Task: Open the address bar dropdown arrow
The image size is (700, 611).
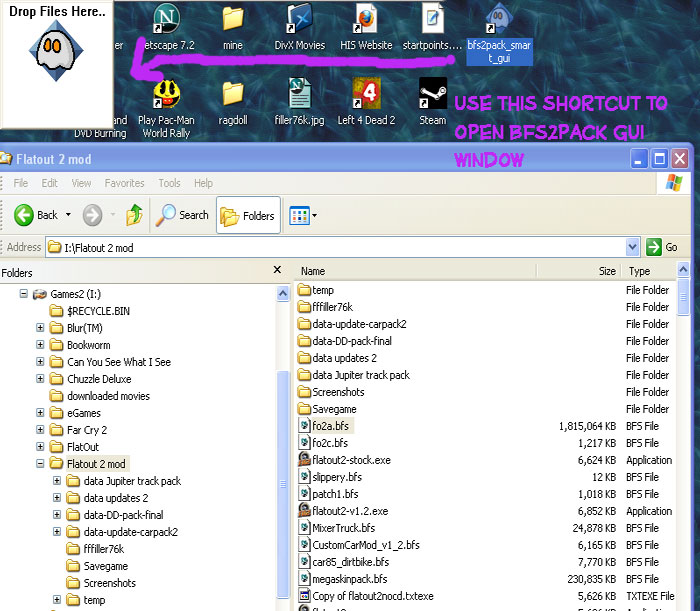Action: [632, 247]
